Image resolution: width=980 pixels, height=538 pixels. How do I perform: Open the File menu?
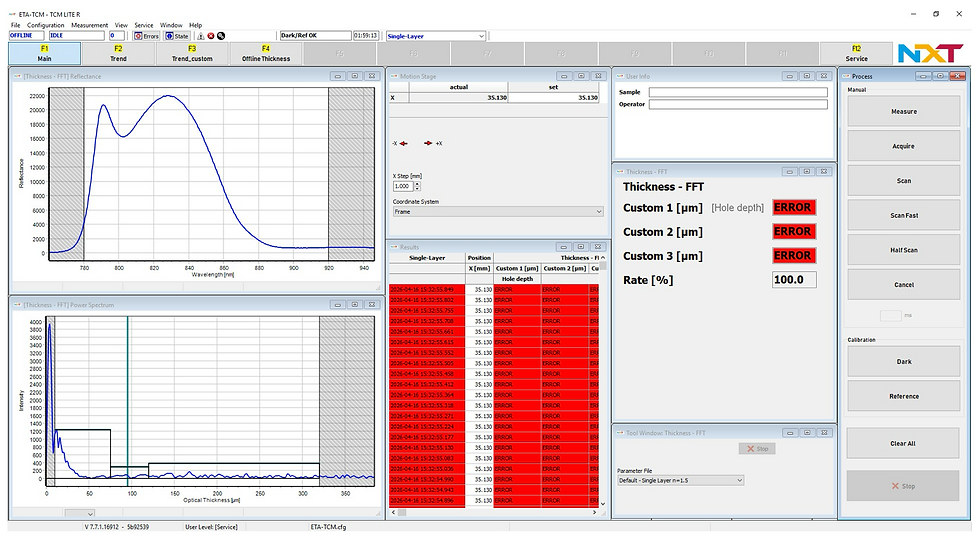tap(16, 25)
